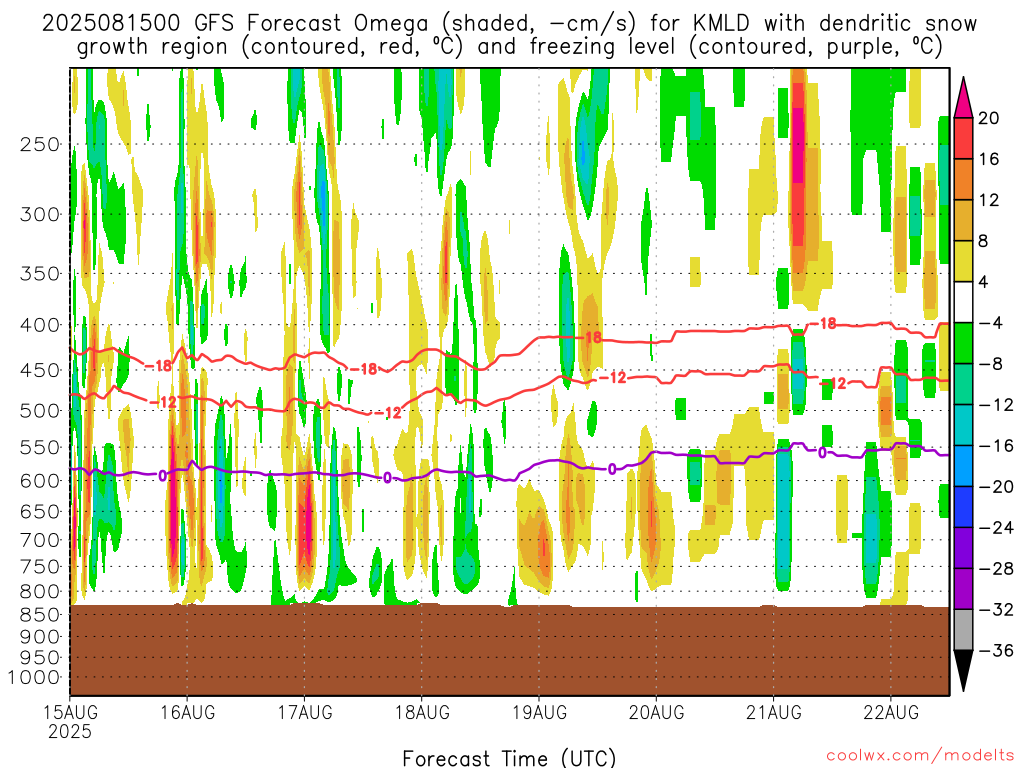Click the 600 pressure level label

click(40, 481)
